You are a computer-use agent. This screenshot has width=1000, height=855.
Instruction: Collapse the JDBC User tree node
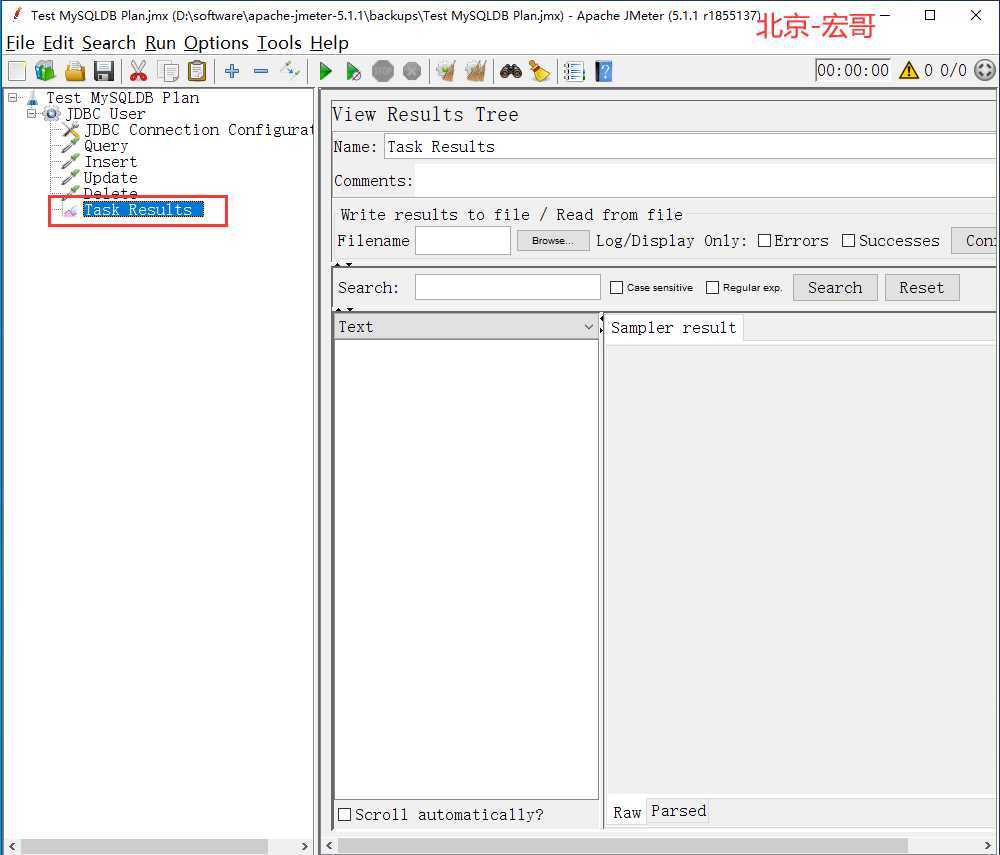31,113
